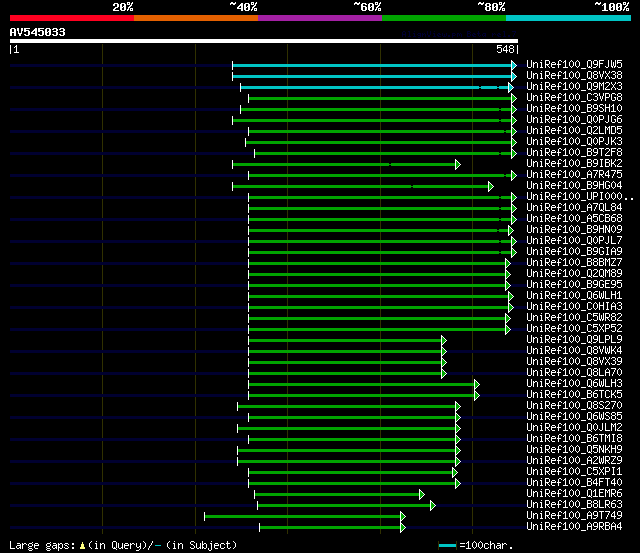This screenshot has width=640, height=553.
Task: Select the UniRef100_C5XP52 label
Action: click(574, 329)
